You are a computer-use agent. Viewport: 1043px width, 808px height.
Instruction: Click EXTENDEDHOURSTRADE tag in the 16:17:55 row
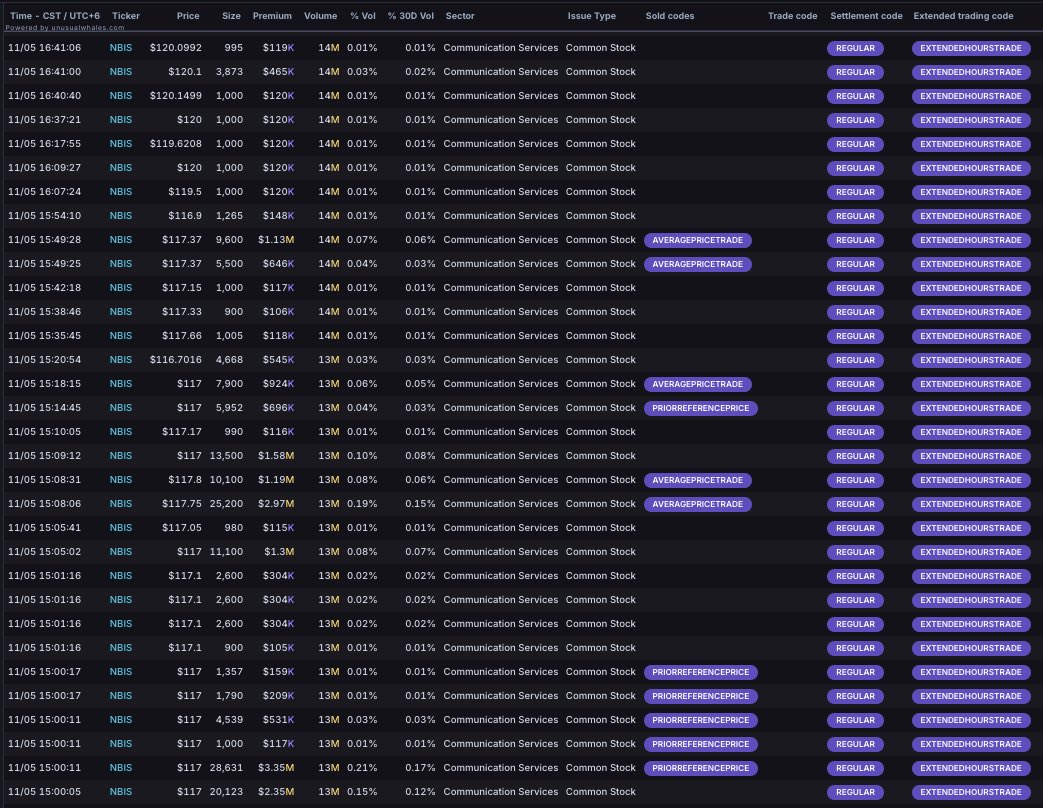click(971, 144)
